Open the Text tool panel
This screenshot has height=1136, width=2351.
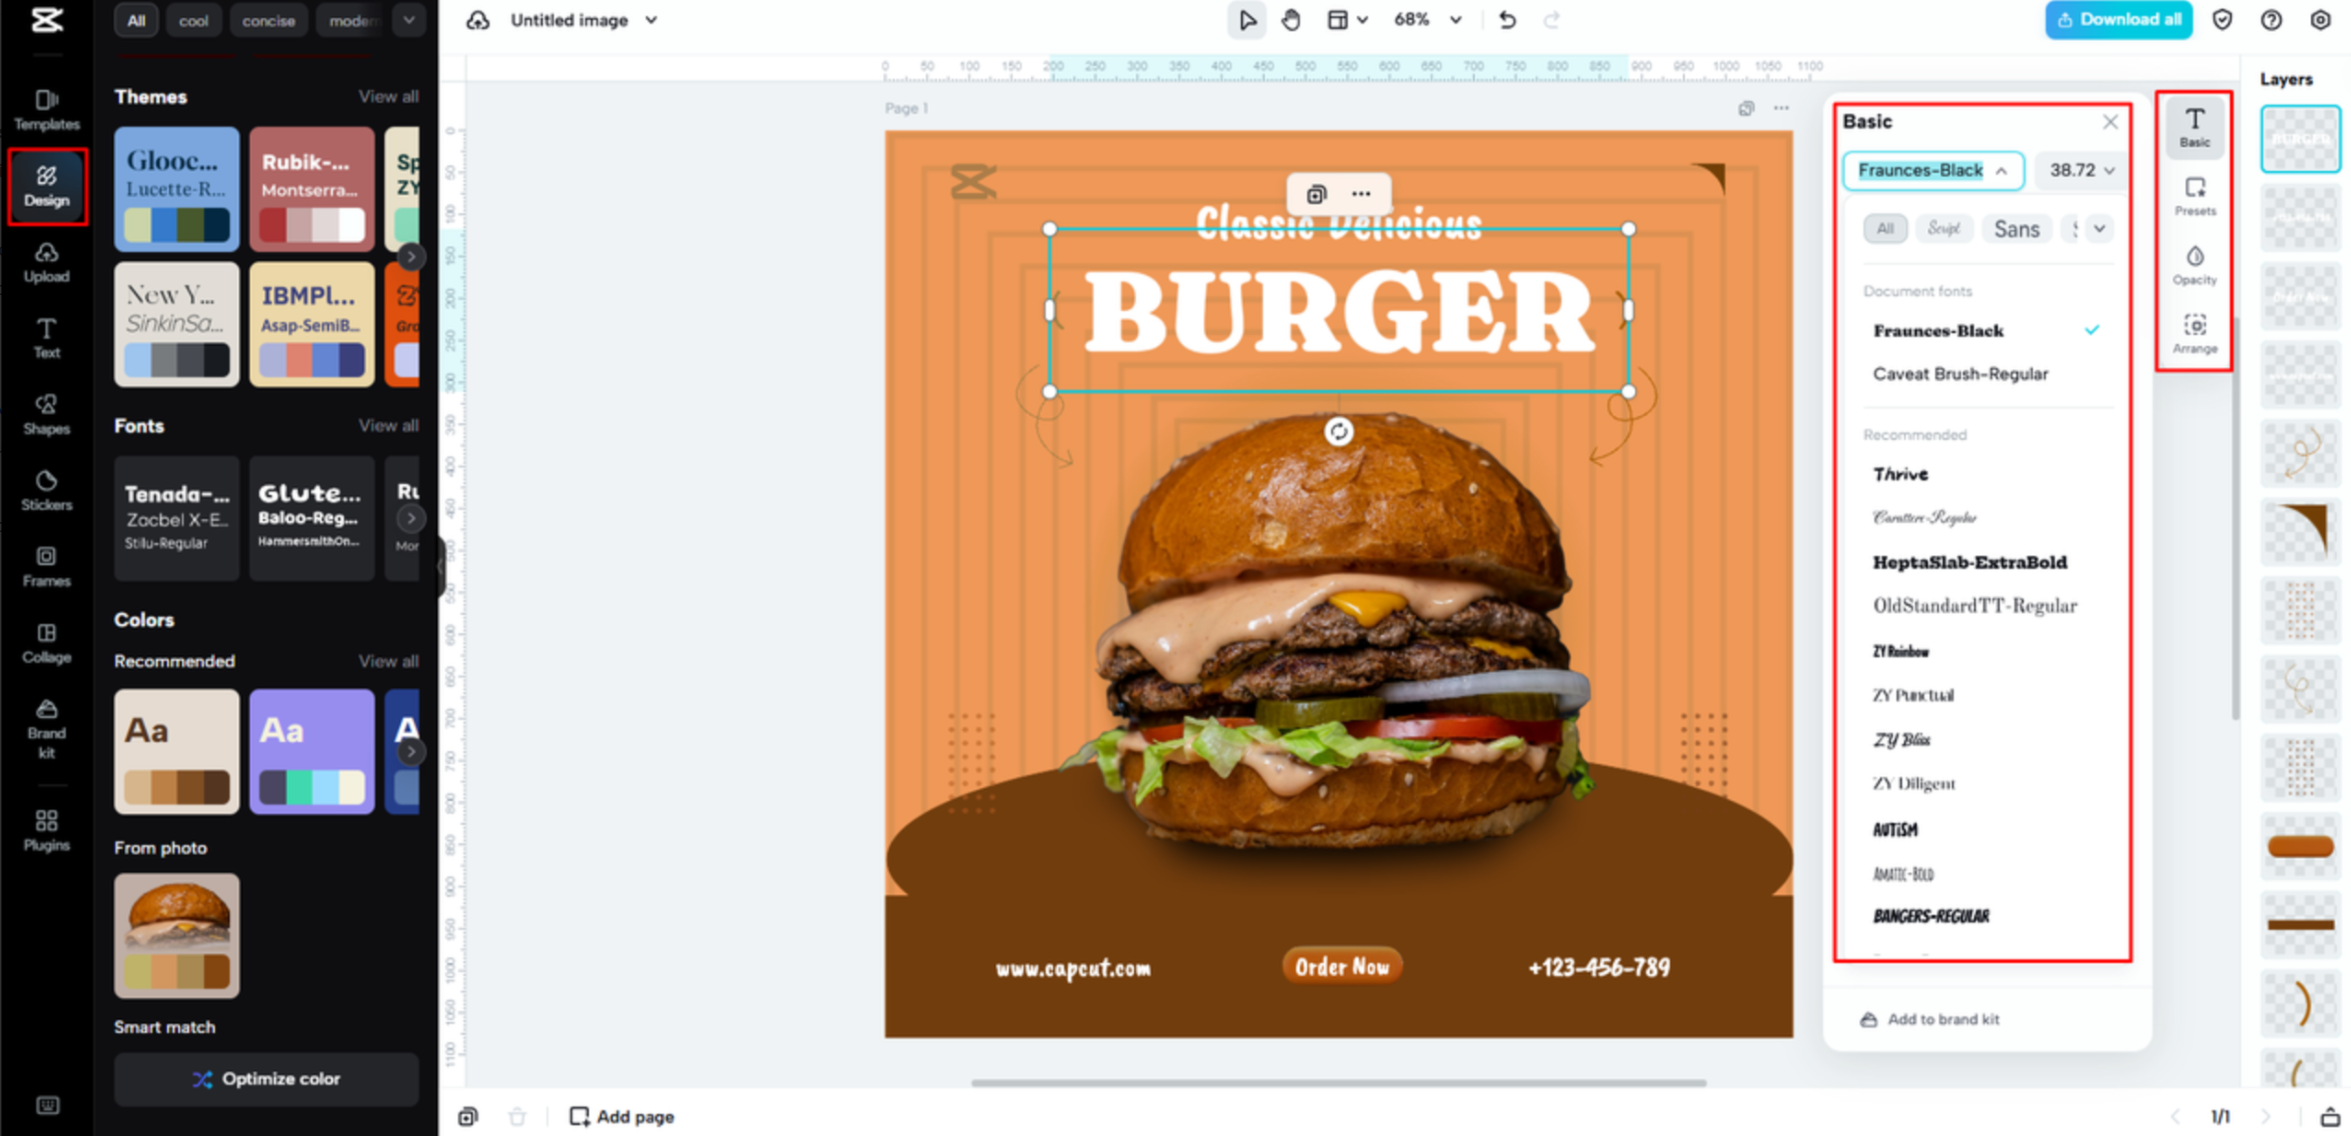(46, 337)
